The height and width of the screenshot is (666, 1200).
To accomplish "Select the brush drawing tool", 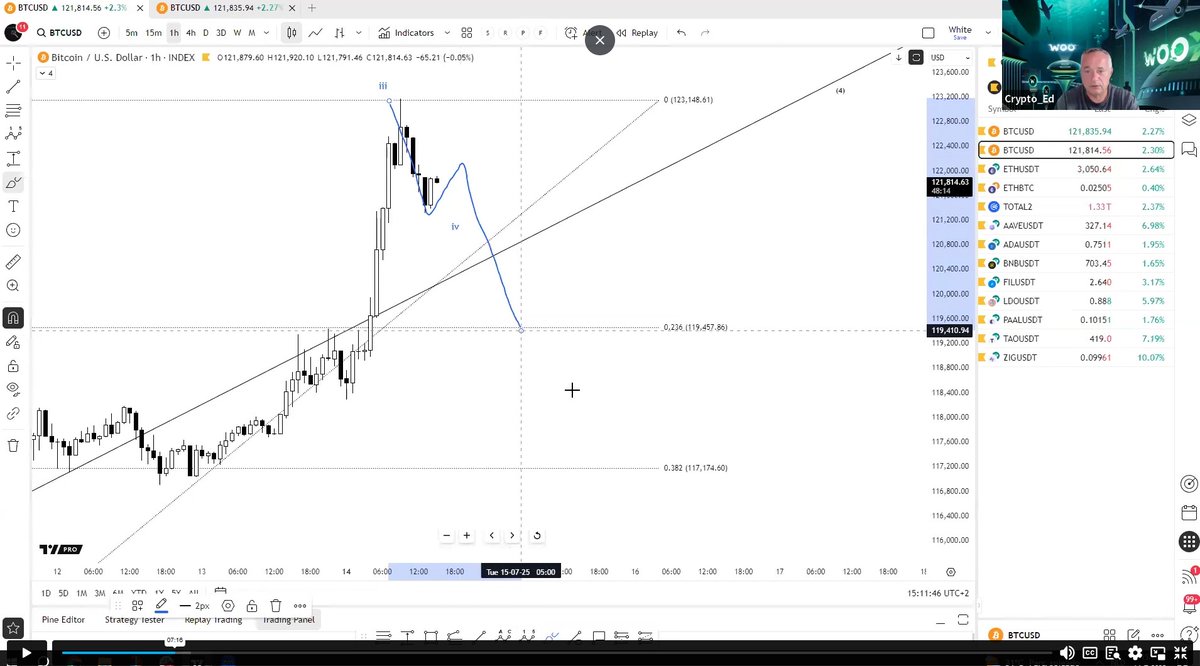I will [x=13, y=183].
